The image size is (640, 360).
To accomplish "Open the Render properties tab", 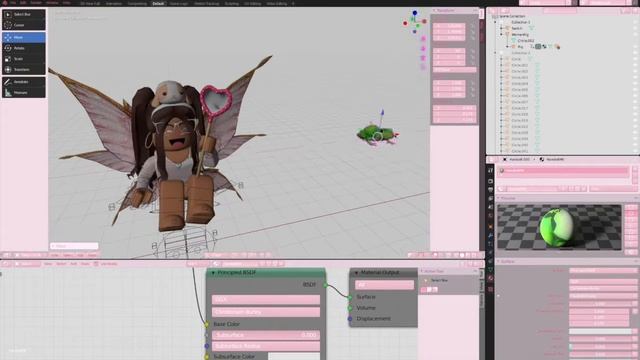I will pos(490,181).
